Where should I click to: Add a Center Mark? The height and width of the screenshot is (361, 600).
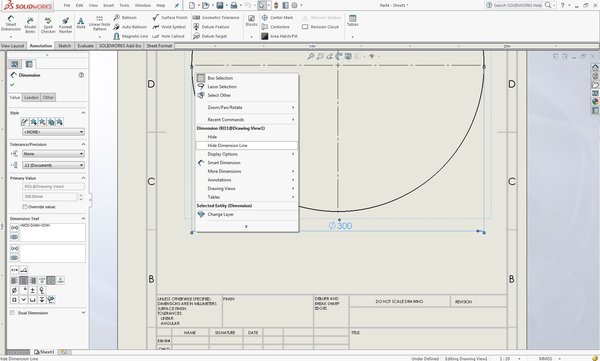(x=277, y=18)
